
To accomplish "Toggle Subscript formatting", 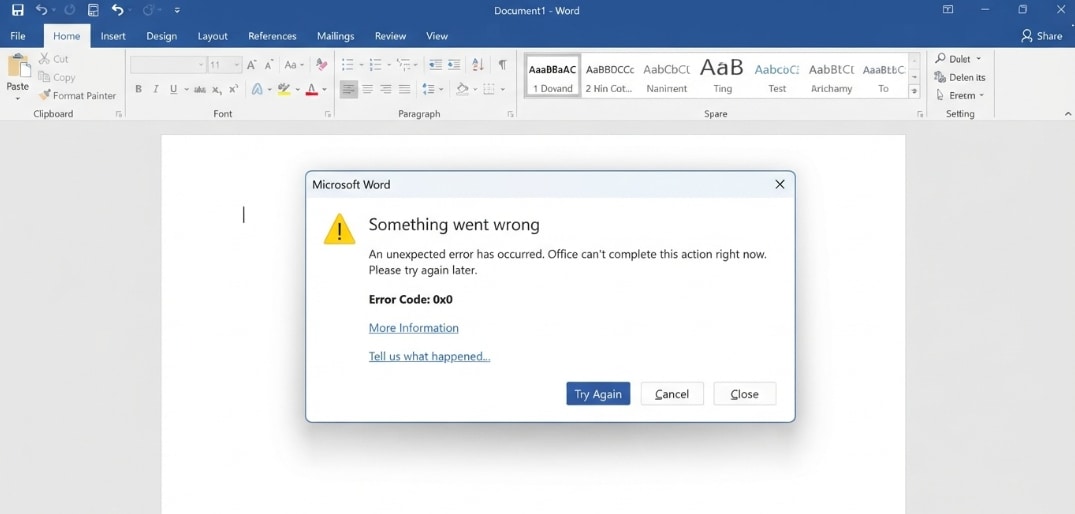I will point(217,89).
